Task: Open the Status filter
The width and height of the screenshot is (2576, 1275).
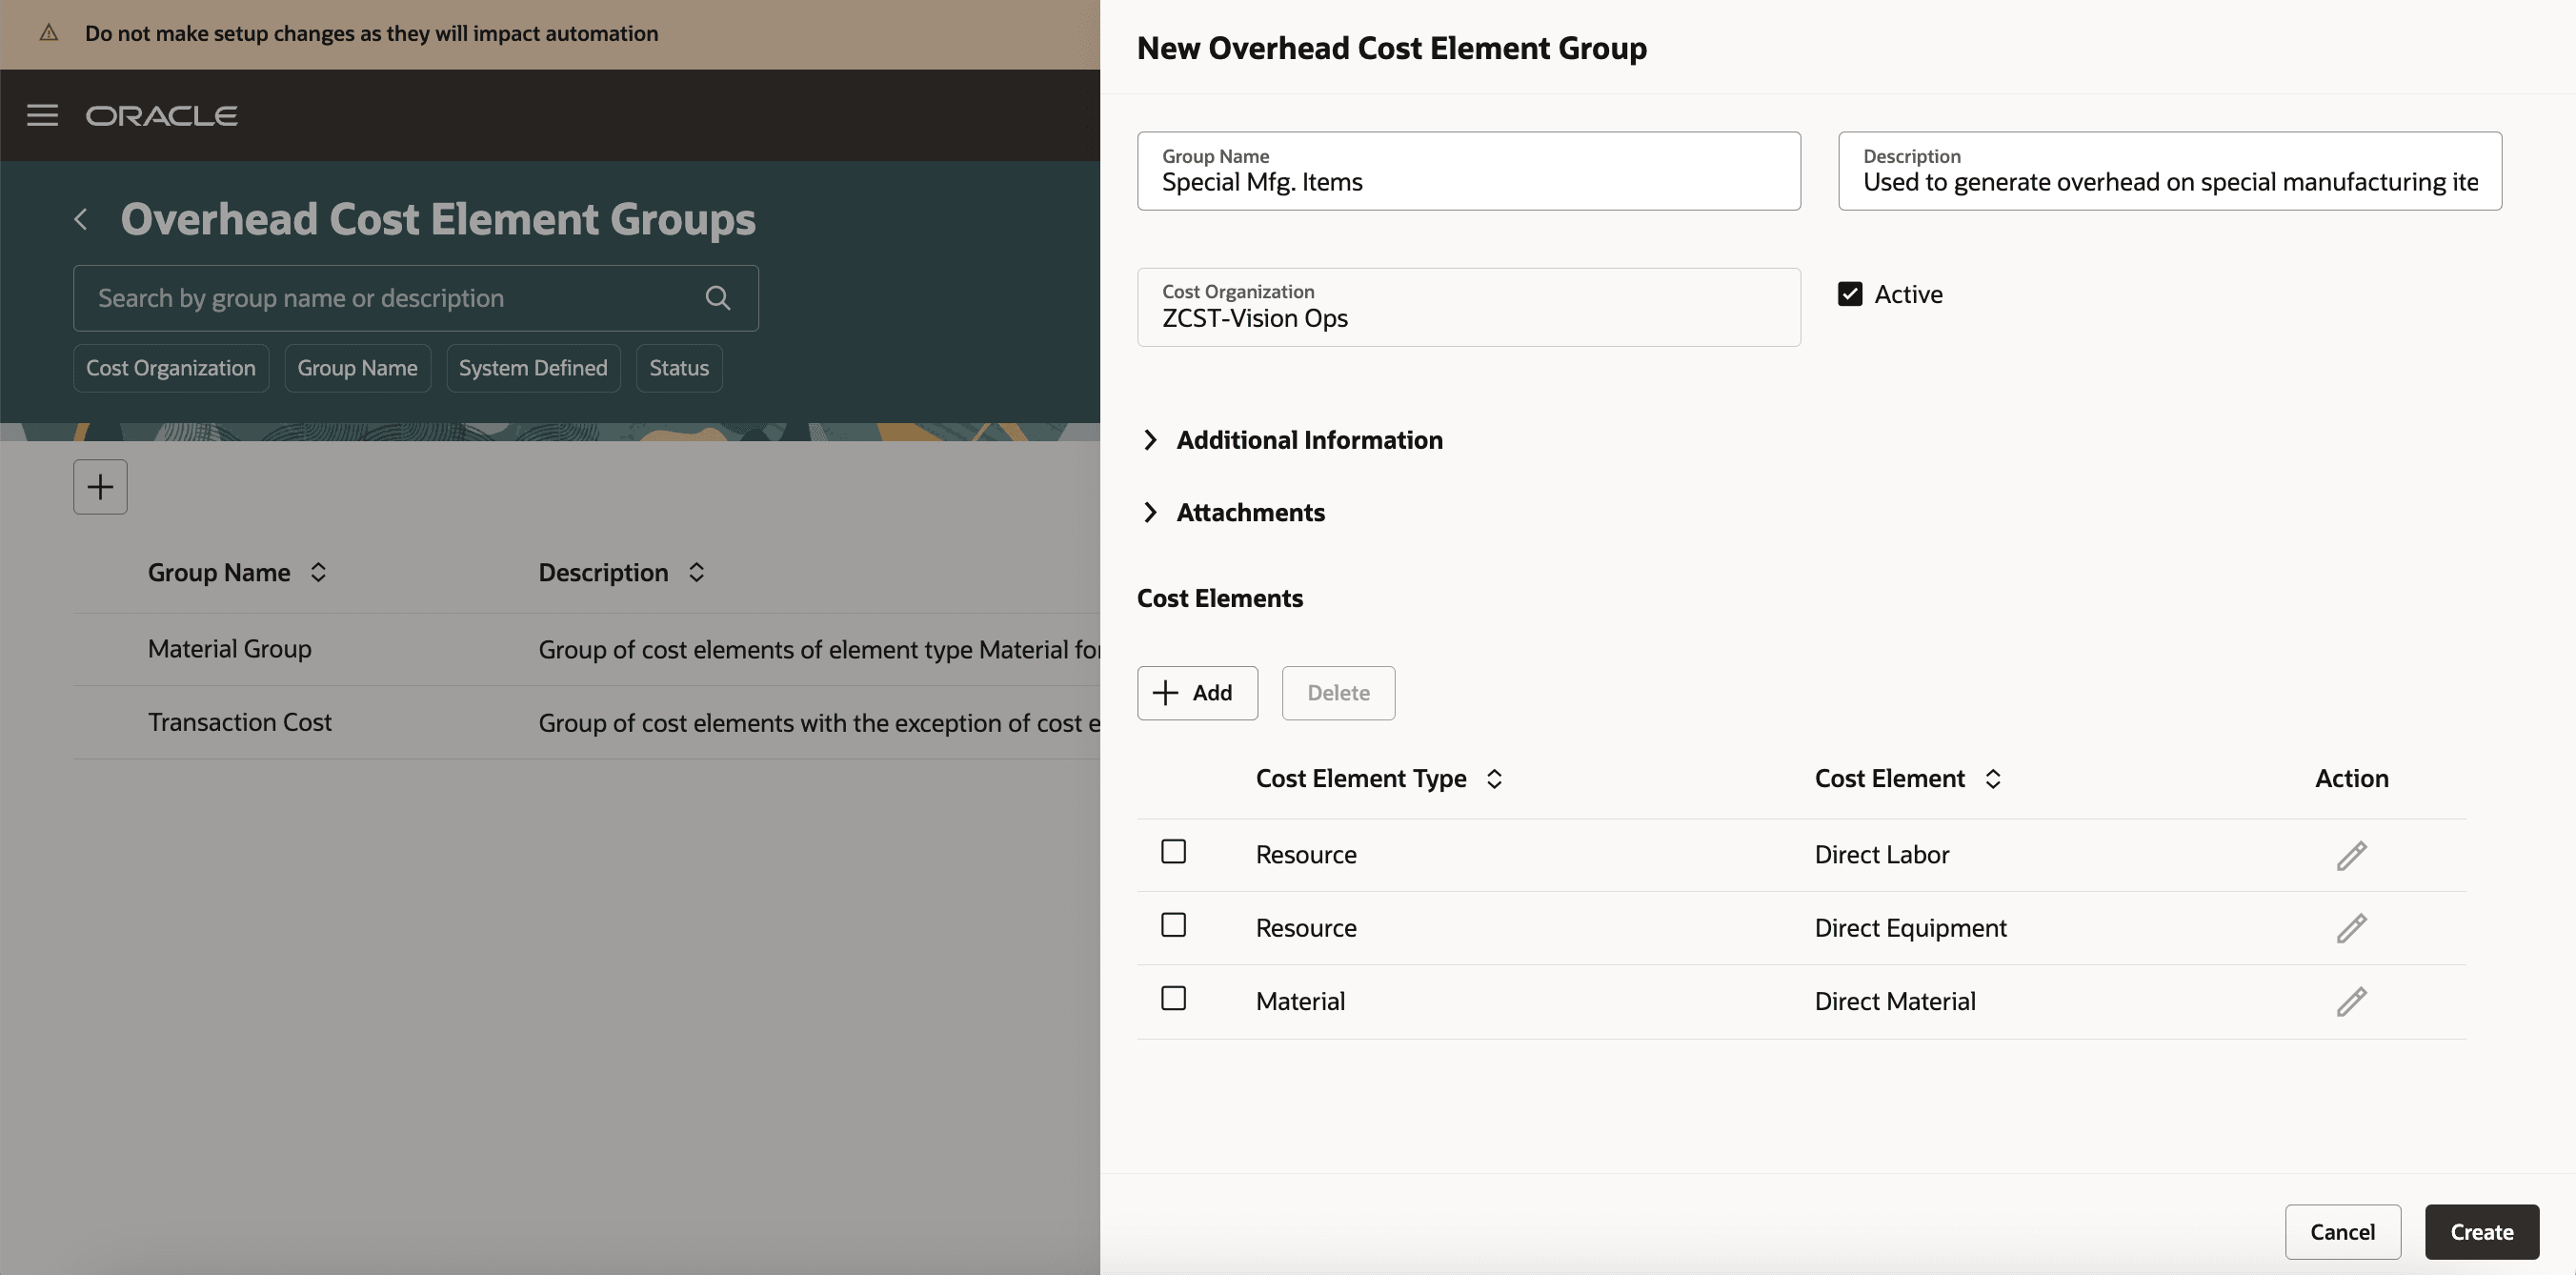Action: point(678,368)
